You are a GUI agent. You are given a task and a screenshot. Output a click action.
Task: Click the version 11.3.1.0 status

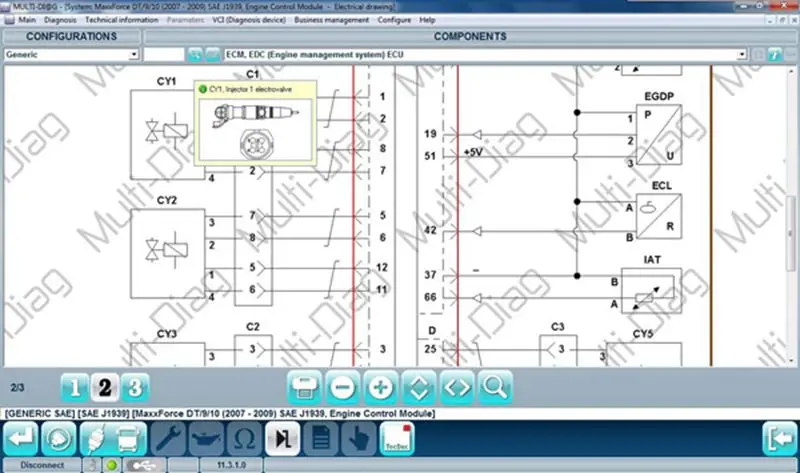tap(231, 465)
